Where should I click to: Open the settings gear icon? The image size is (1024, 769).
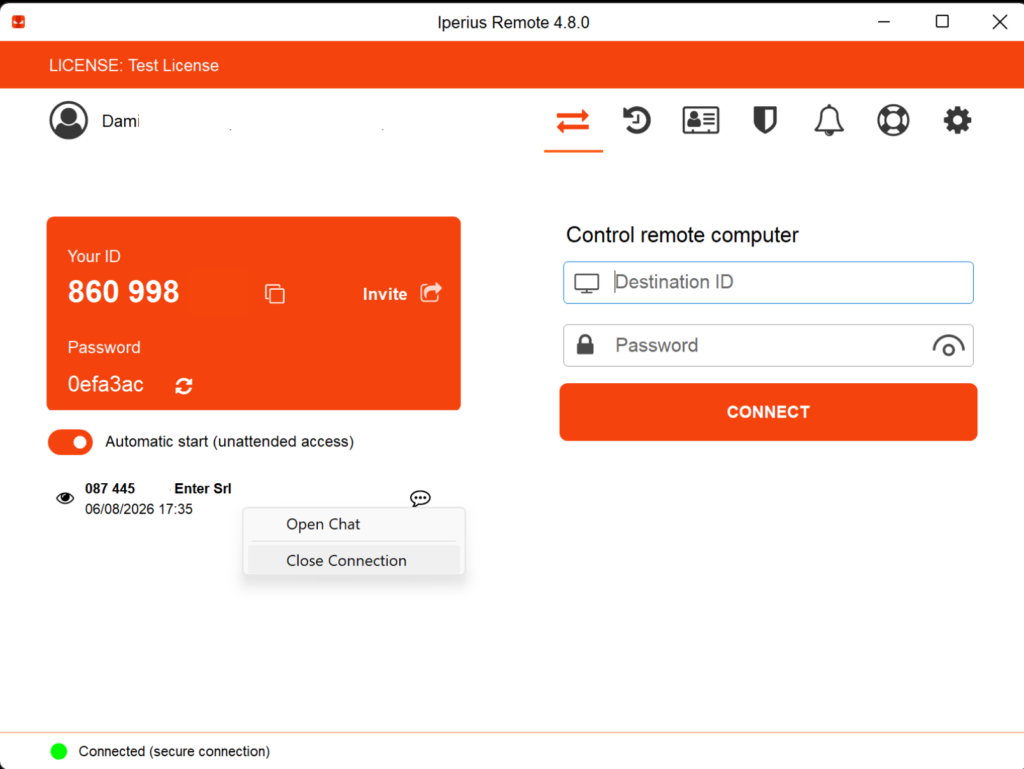point(957,120)
